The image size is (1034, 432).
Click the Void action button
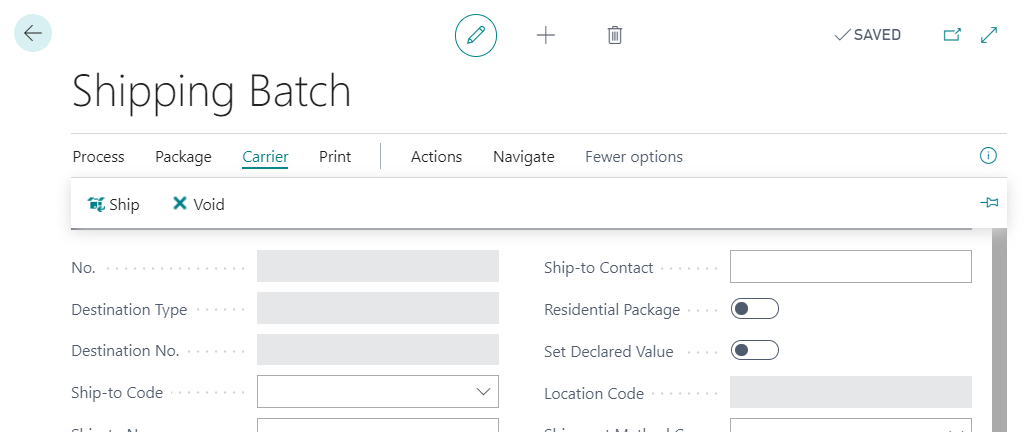click(x=198, y=204)
